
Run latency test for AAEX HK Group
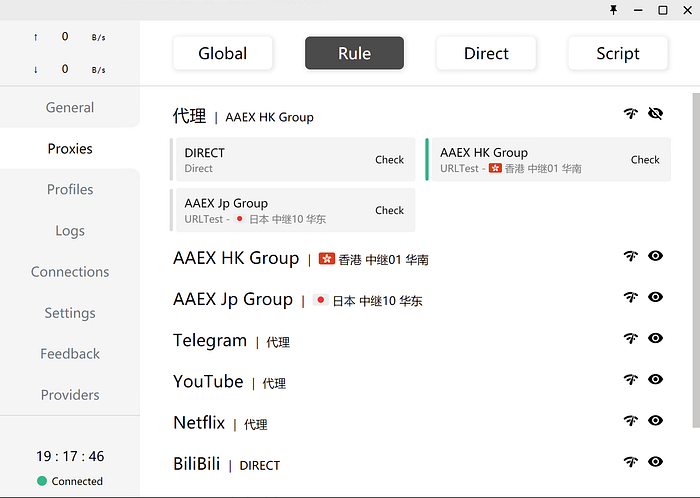click(x=630, y=256)
